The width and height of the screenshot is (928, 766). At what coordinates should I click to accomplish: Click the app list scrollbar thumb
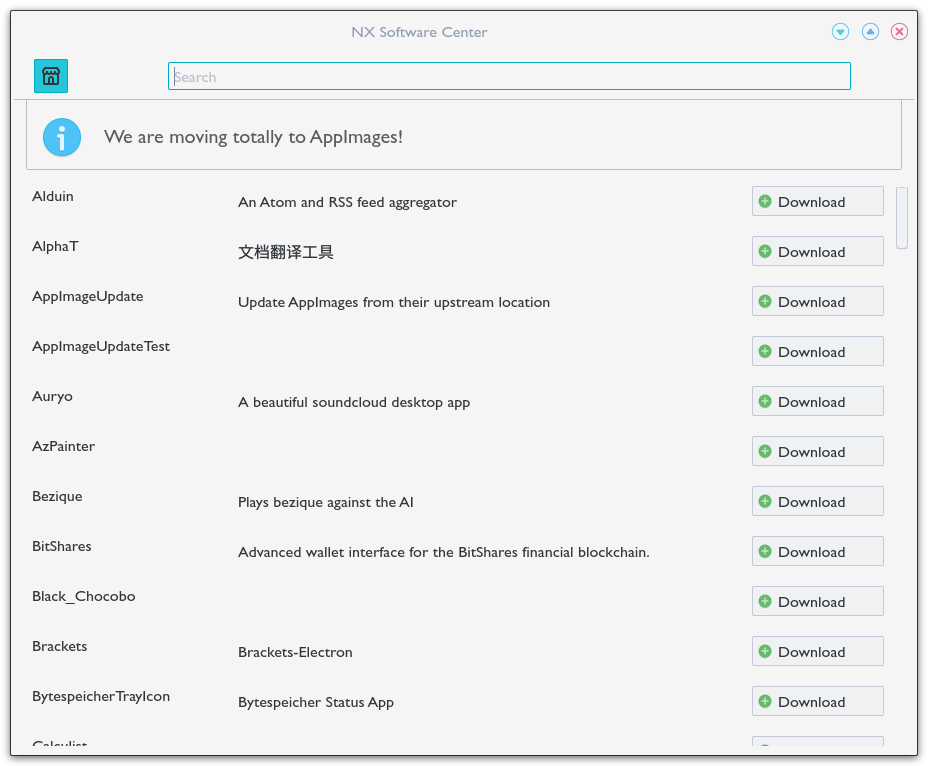coord(901,218)
